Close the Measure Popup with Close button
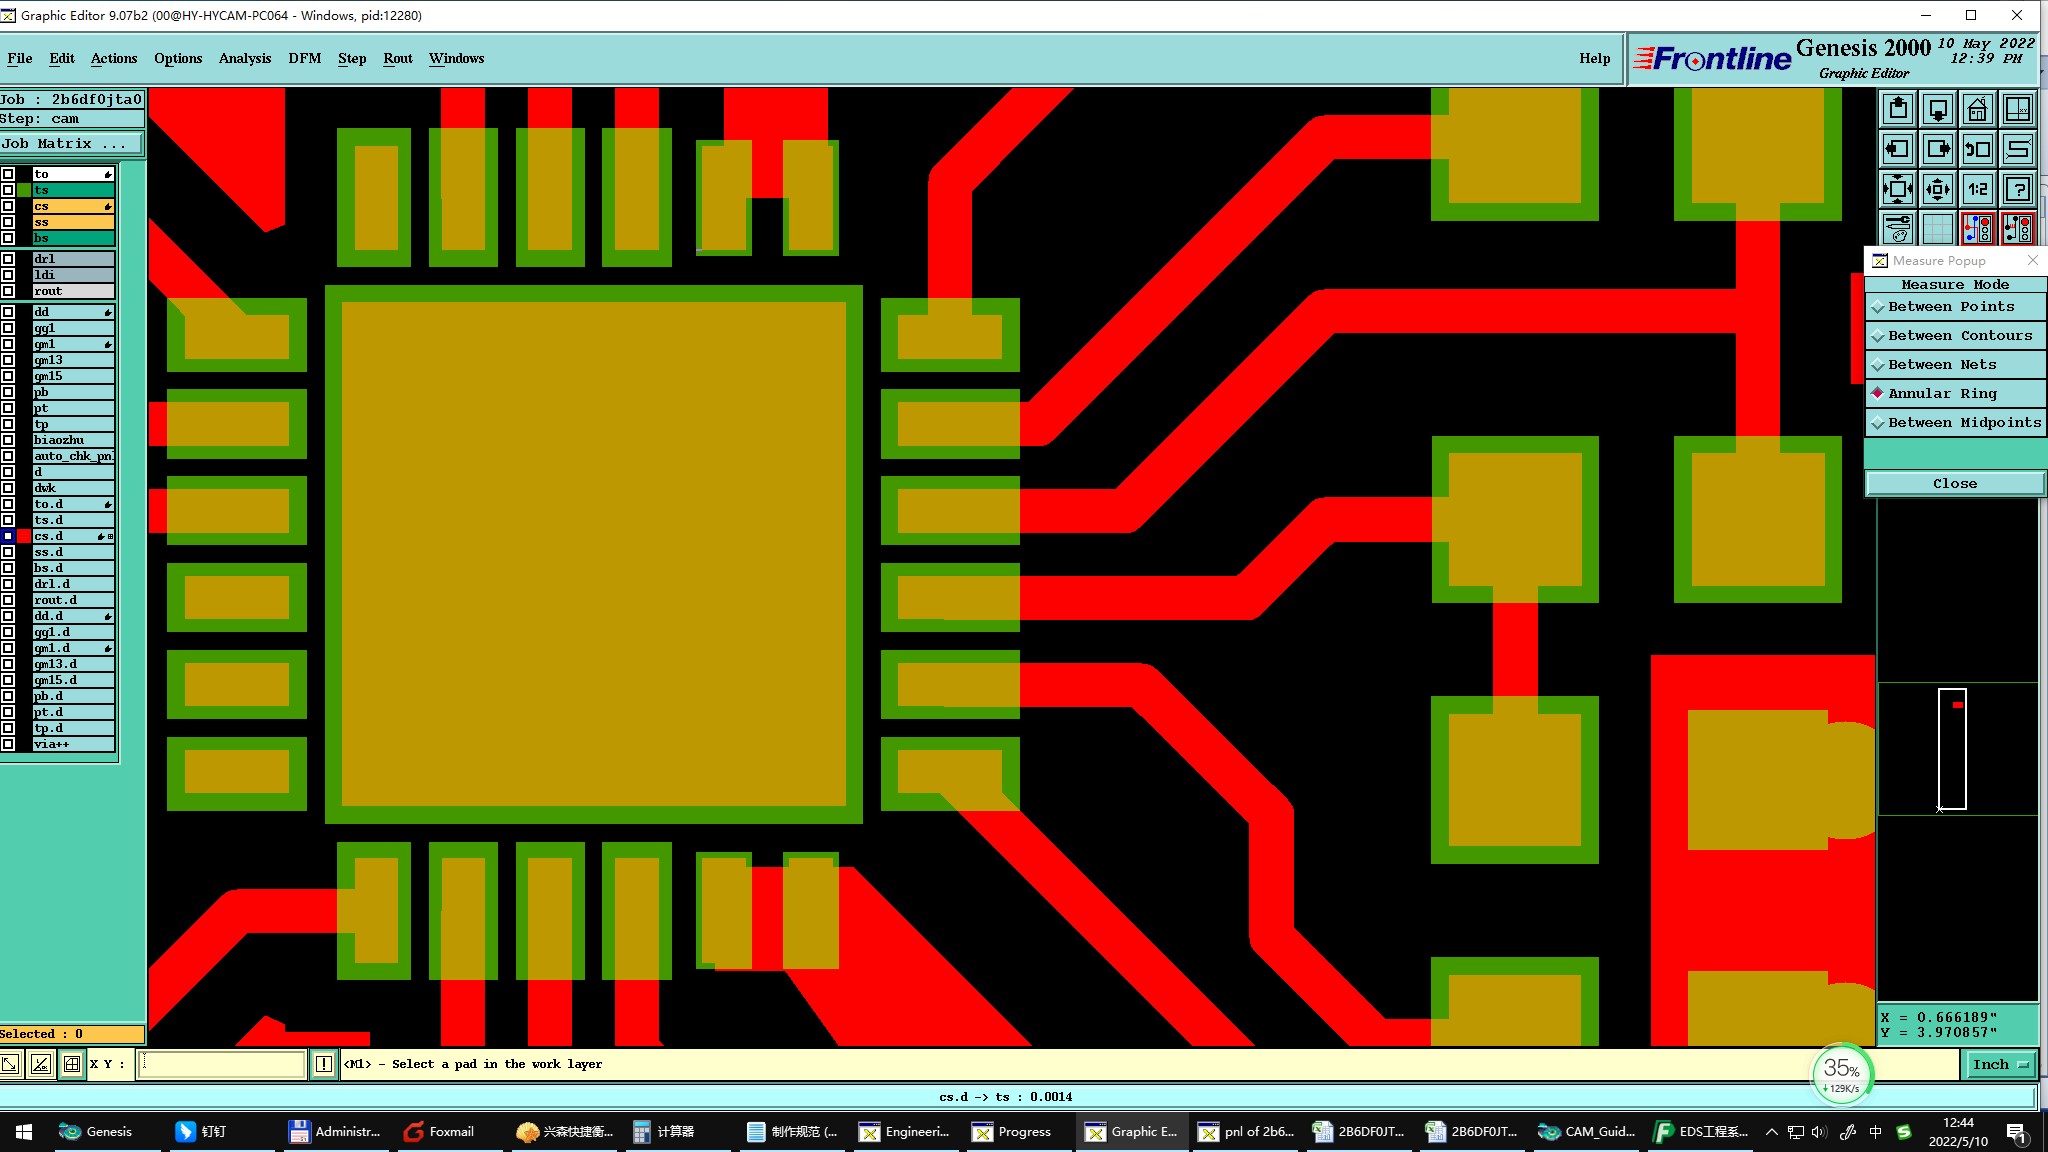Viewport: 2048px width, 1152px height. [x=1954, y=484]
